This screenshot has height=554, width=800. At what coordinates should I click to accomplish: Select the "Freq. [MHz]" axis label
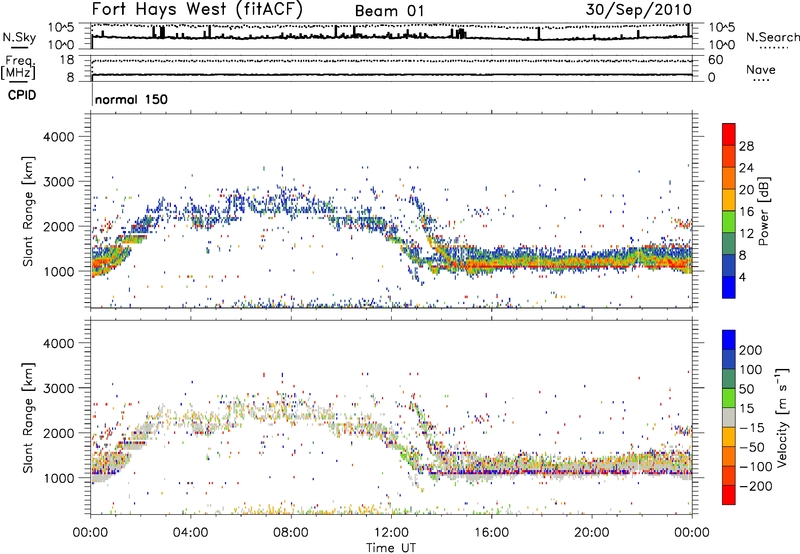point(18,67)
